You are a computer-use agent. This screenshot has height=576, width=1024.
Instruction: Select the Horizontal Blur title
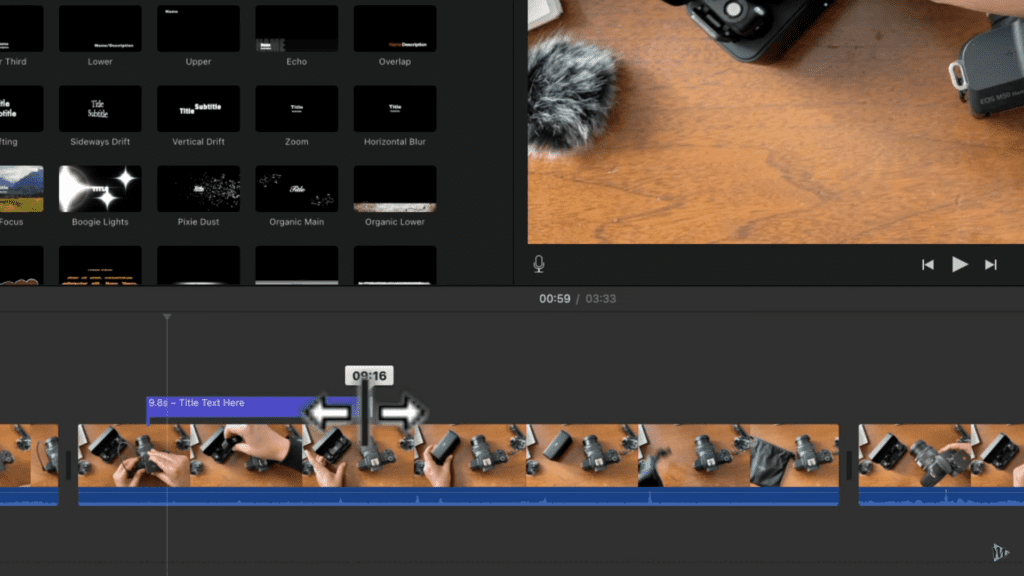[x=395, y=108]
